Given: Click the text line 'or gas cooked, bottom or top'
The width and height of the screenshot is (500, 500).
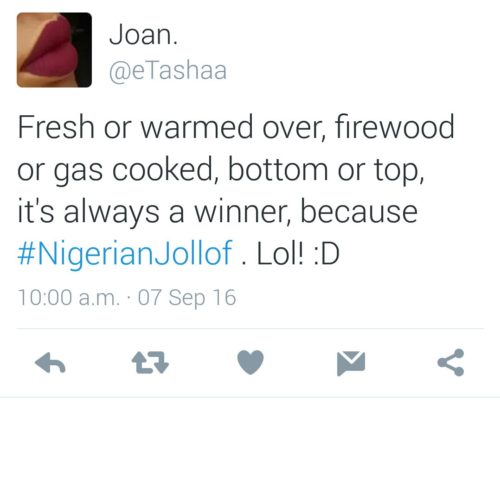Looking at the screenshot, I should 220,170.
